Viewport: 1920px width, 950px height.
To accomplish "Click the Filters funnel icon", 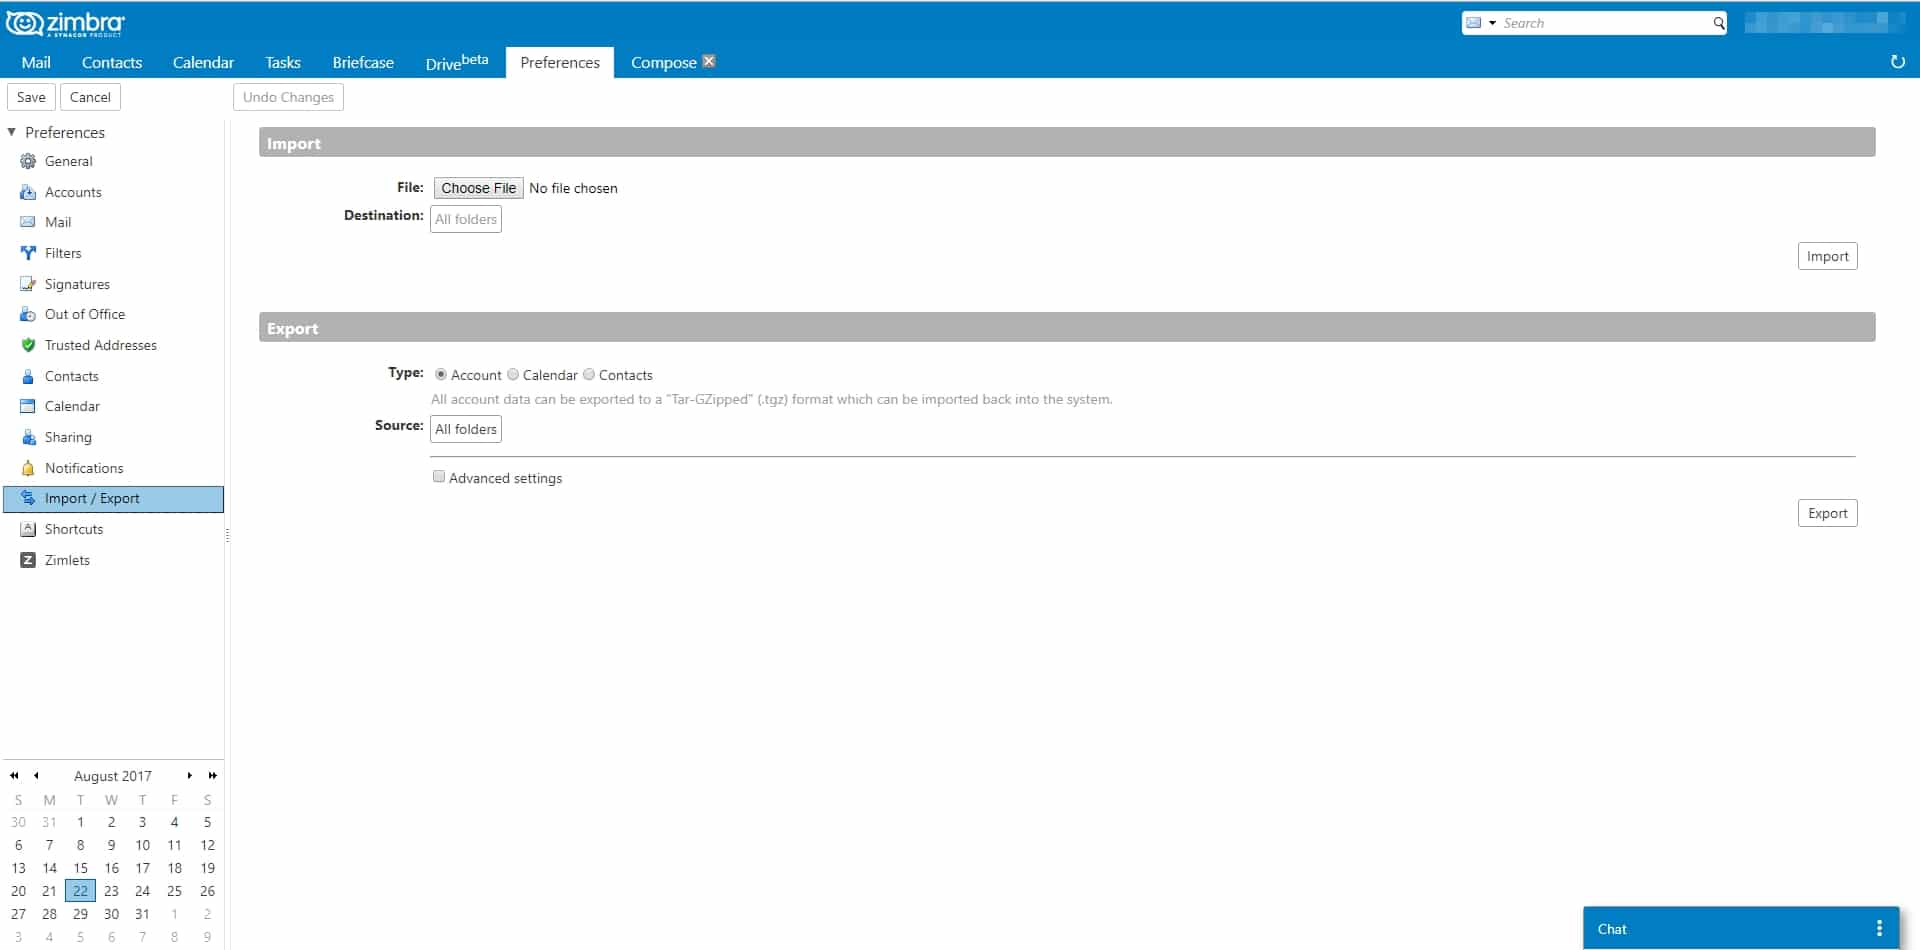I will 28,253.
